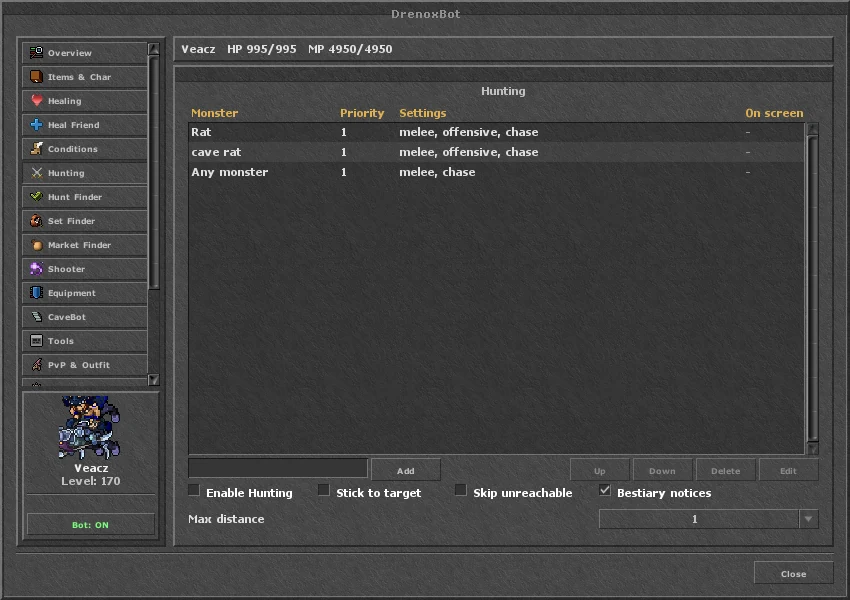The height and width of the screenshot is (600, 850).
Task: Click the Settings column header
Action: (x=423, y=113)
